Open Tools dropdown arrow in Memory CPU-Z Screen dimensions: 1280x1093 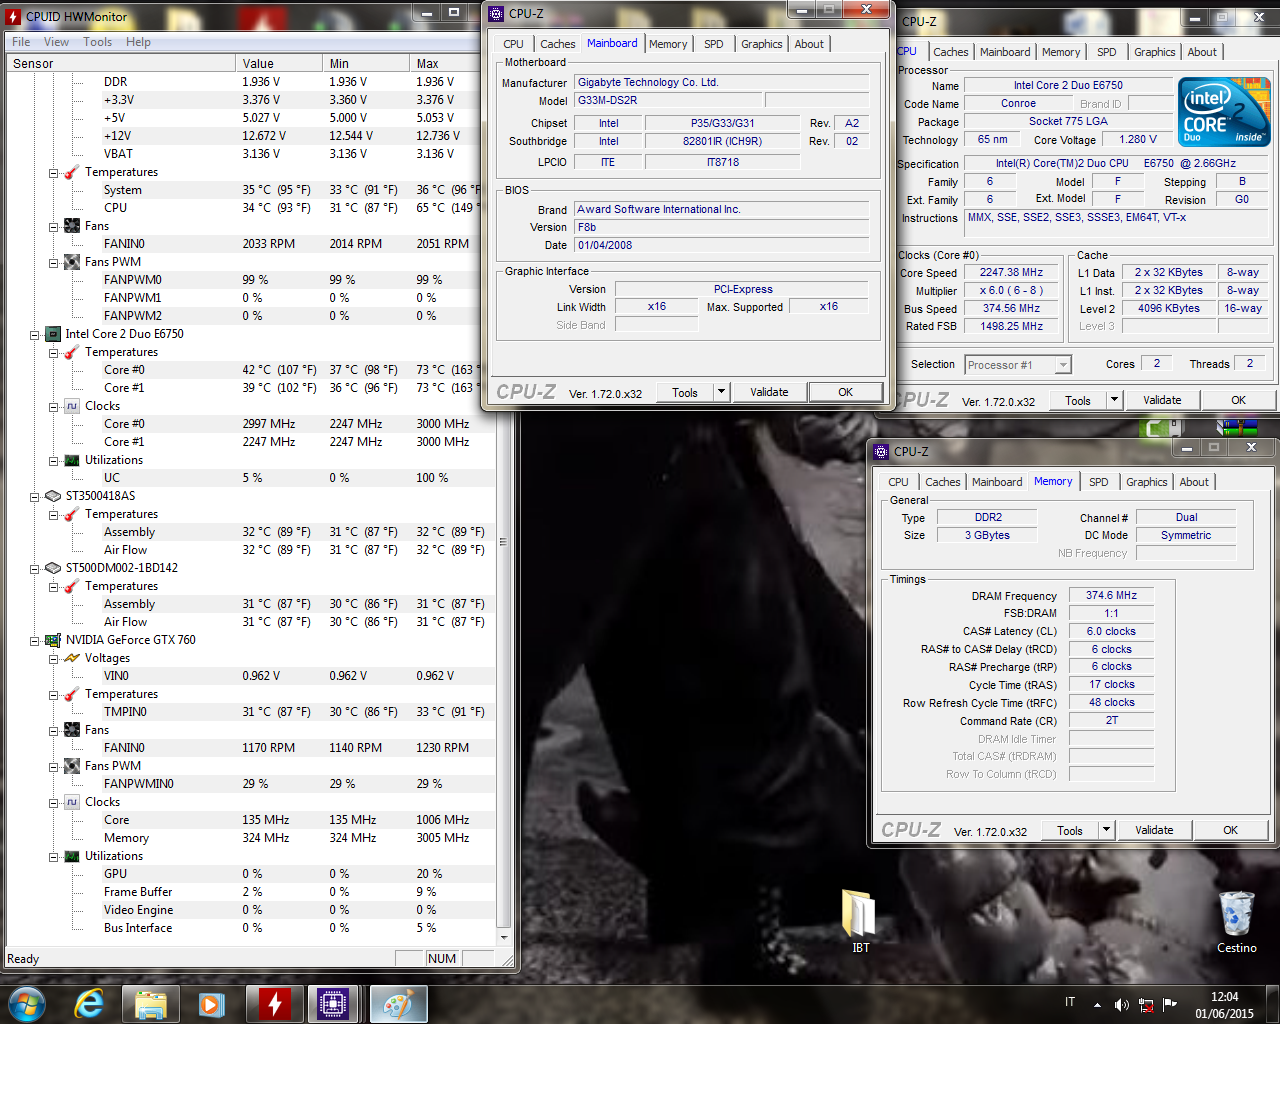click(1106, 830)
